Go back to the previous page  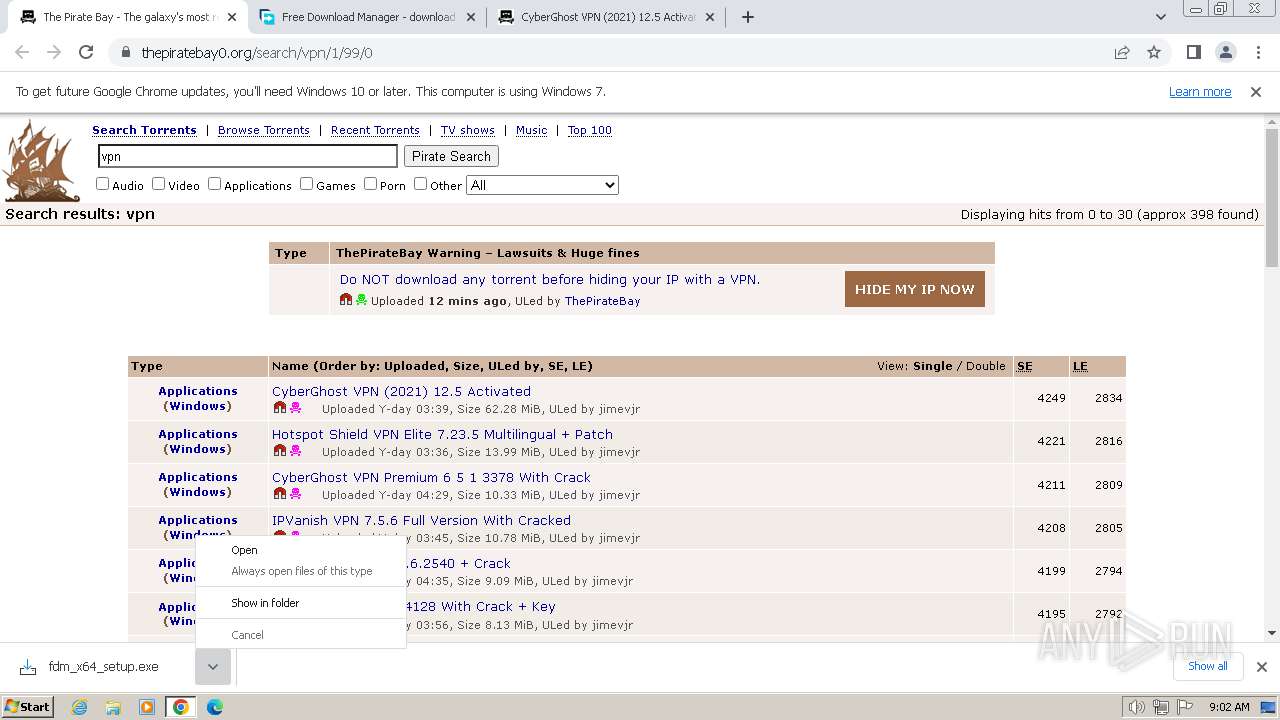pos(22,52)
